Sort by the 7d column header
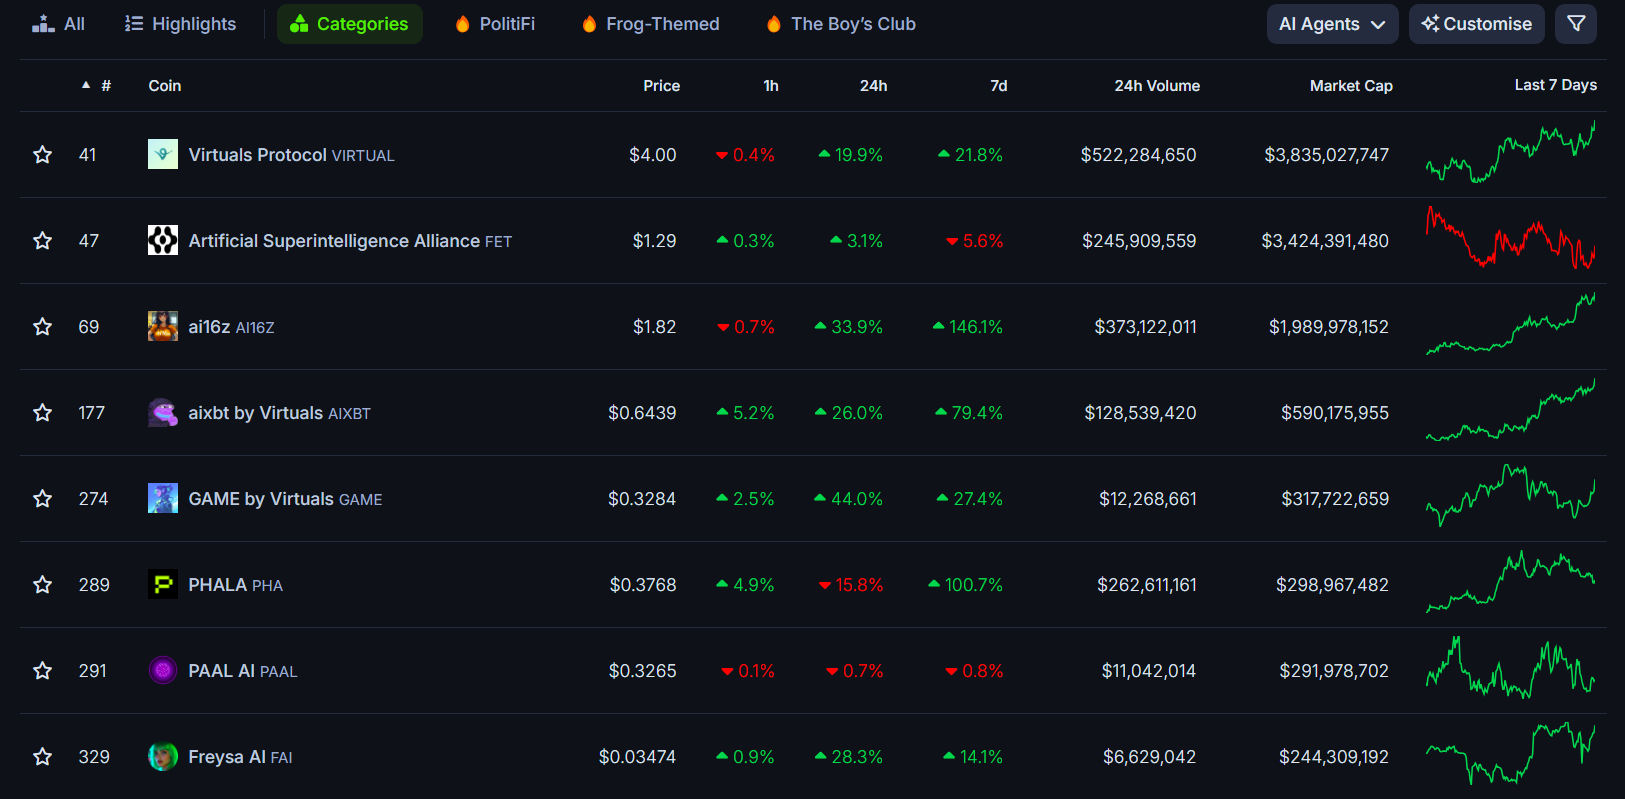The width and height of the screenshot is (1625, 799). pyautogui.click(x=999, y=86)
